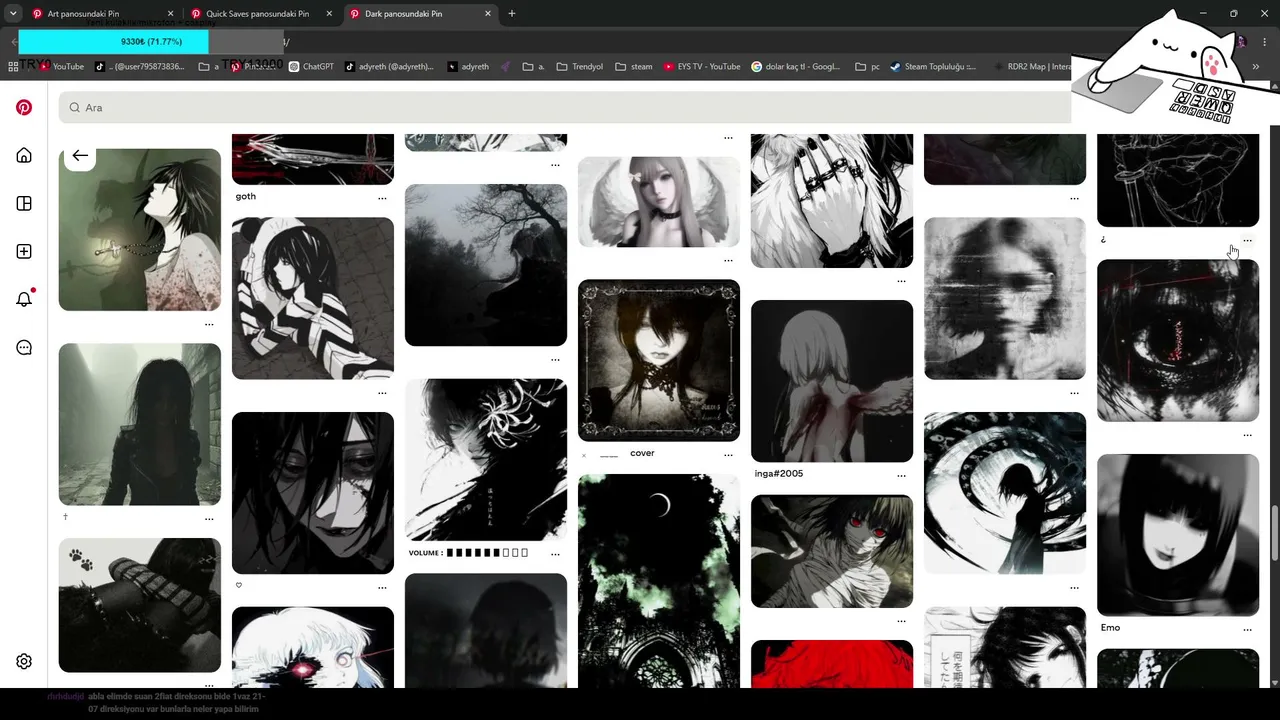Click the 'inga#2005' pin title
Viewport: 1280px width, 720px height.
point(779,473)
